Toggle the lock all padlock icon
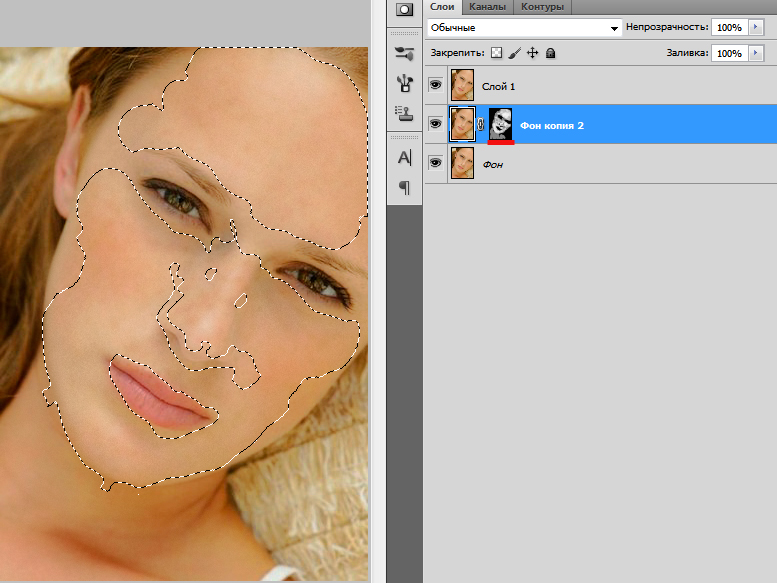This screenshot has width=777, height=583. (x=550, y=53)
